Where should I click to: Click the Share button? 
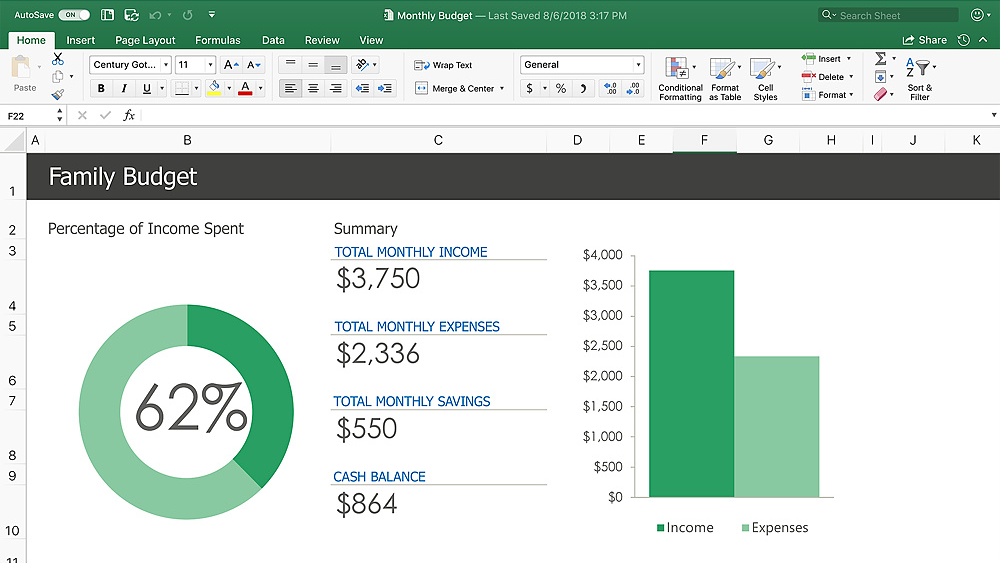click(925, 40)
